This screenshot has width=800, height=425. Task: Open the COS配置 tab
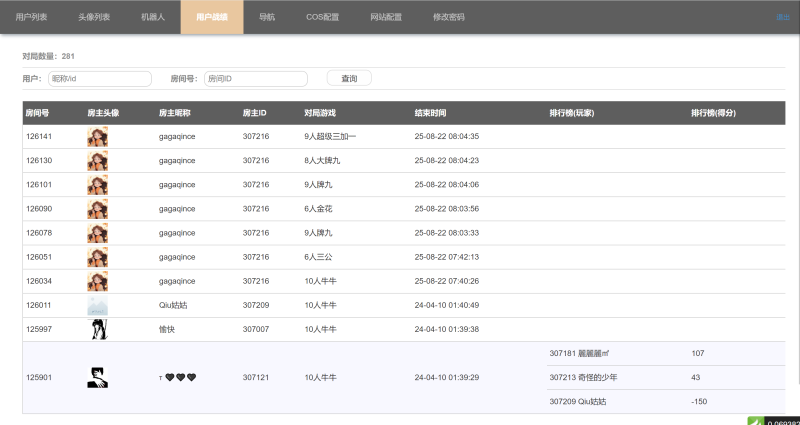[x=322, y=17]
